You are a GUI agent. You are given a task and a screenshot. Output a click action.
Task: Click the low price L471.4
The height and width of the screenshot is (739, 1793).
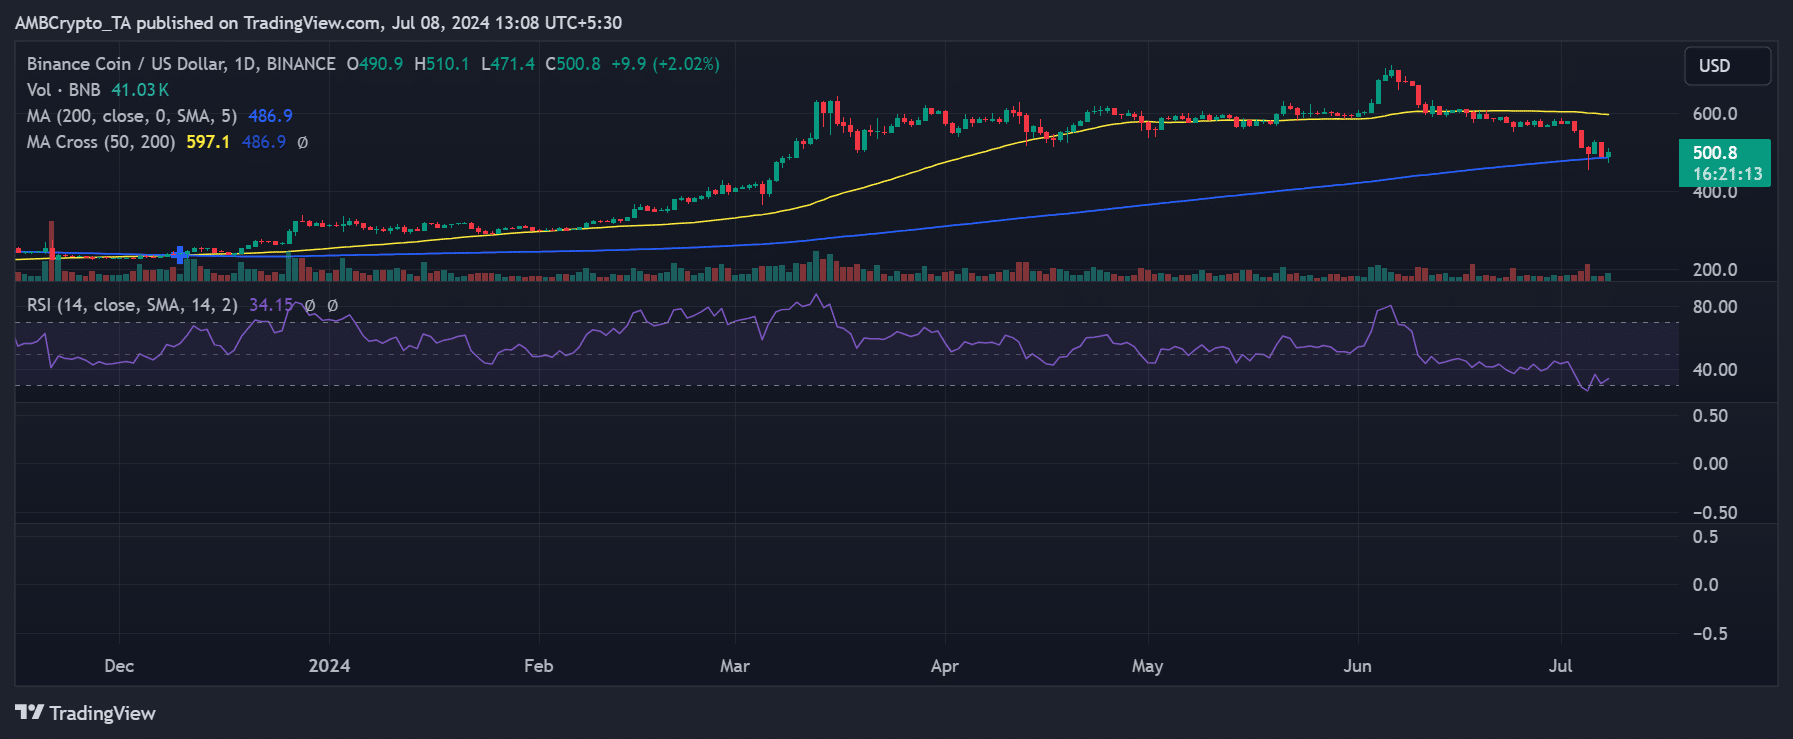(508, 64)
